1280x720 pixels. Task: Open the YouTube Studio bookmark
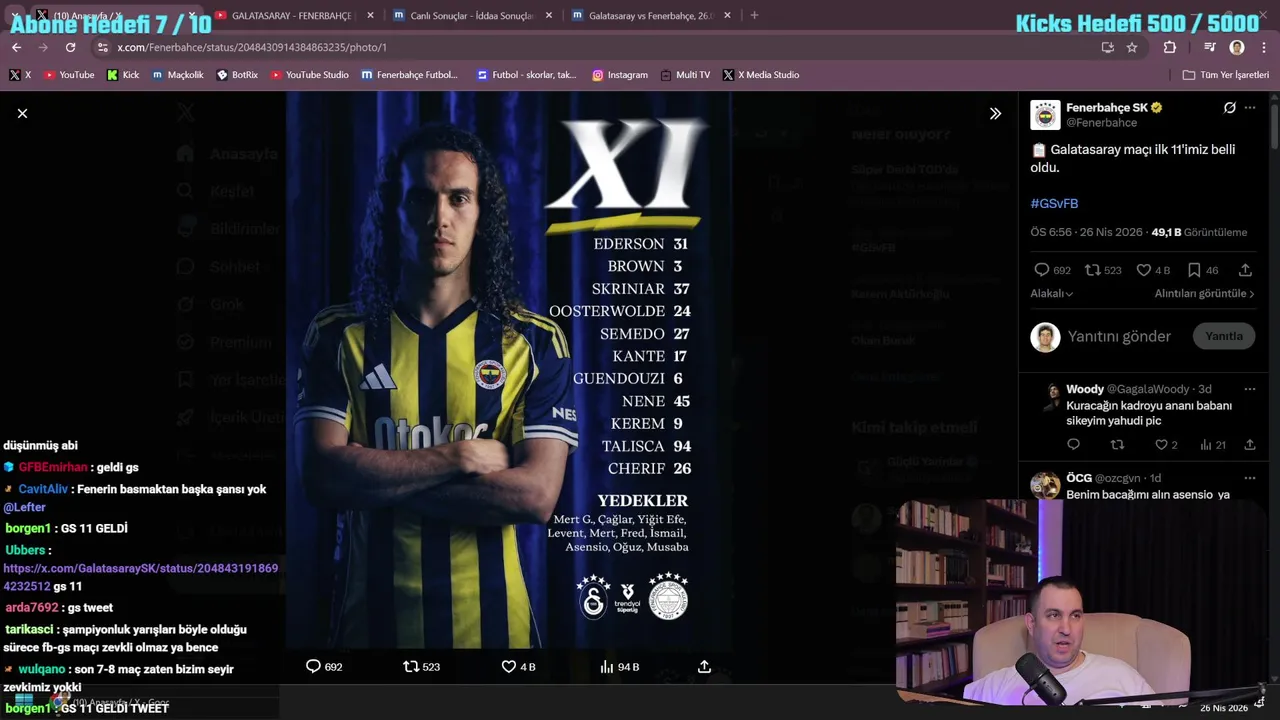coord(309,75)
